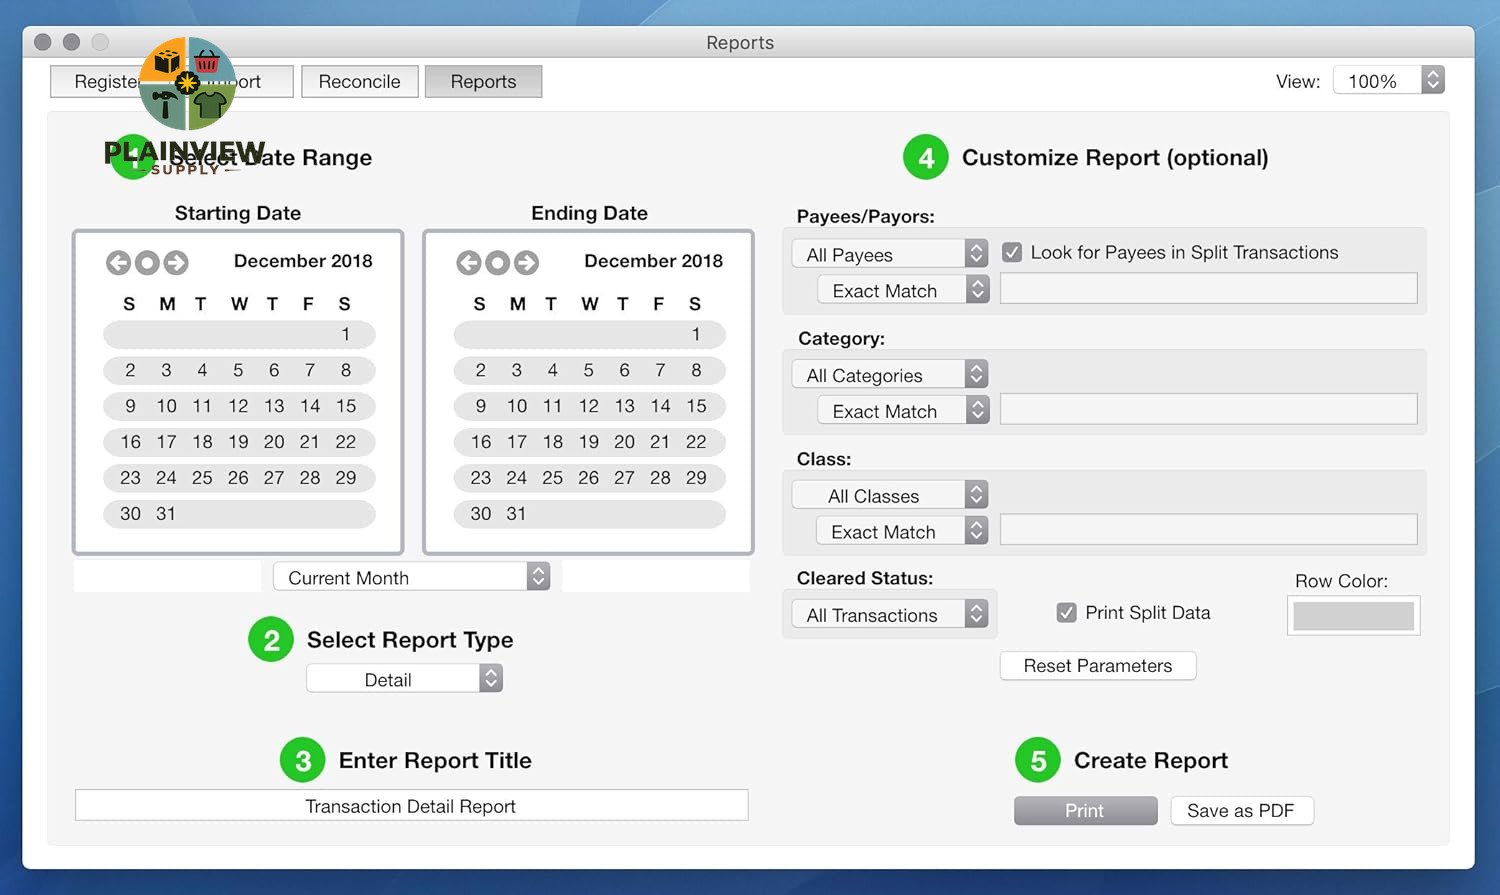Open the All Classes dropdown
1500x895 pixels.
(x=890, y=495)
